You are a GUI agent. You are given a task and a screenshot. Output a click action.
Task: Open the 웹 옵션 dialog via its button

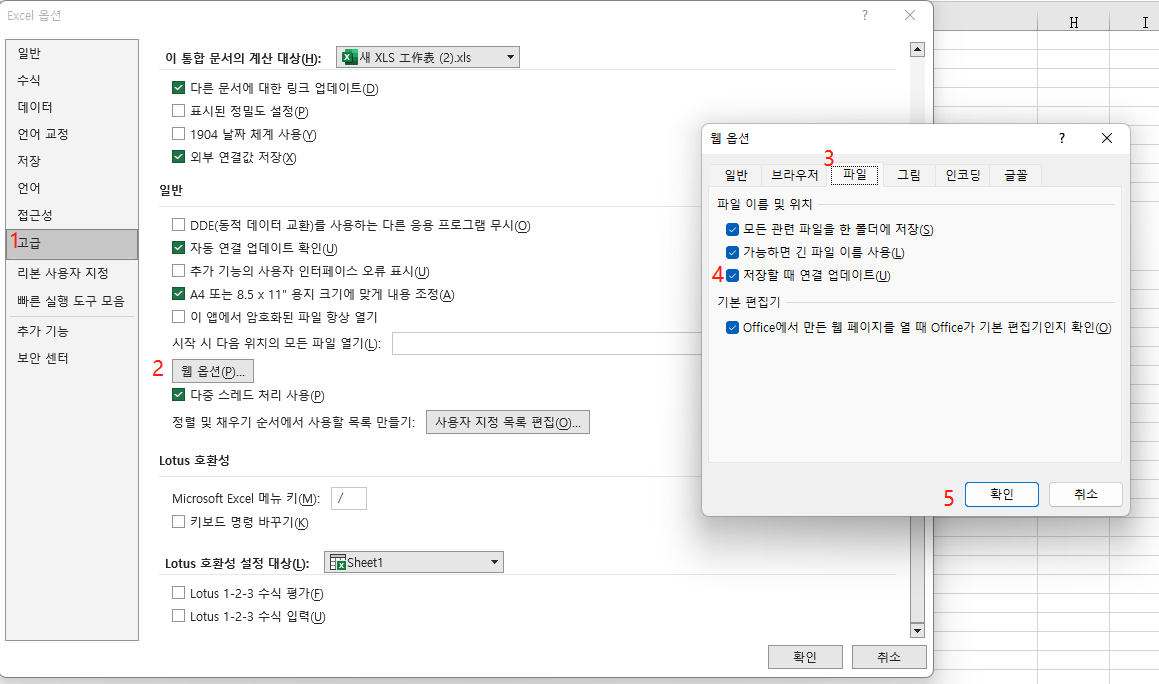pyautogui.click(x=212, y=370)
